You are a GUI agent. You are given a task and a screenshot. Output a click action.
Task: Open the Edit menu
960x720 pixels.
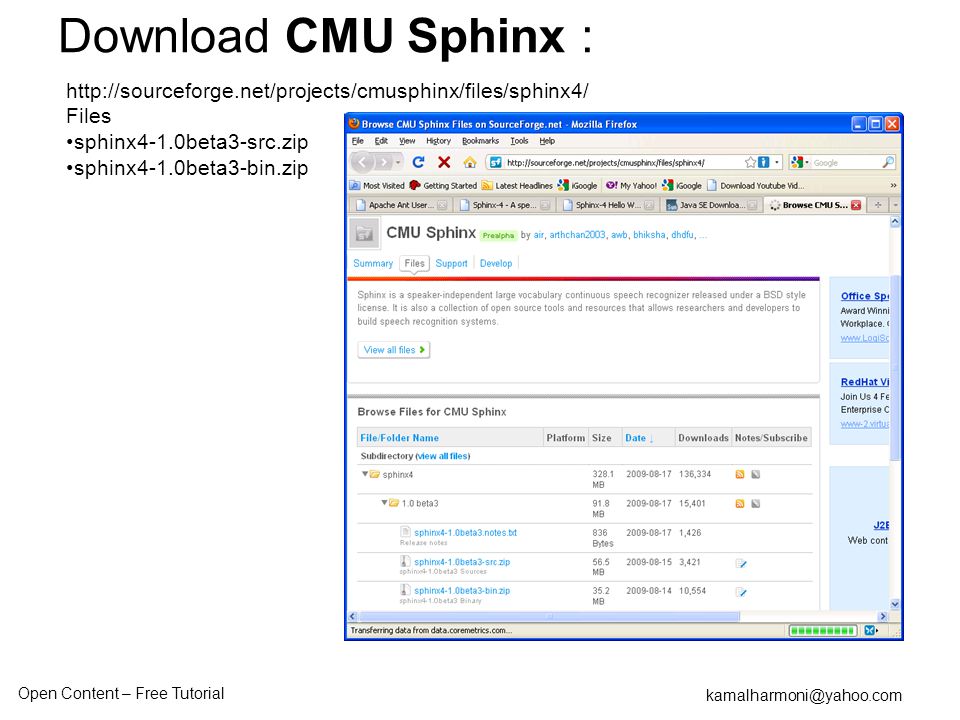[381, 141]
